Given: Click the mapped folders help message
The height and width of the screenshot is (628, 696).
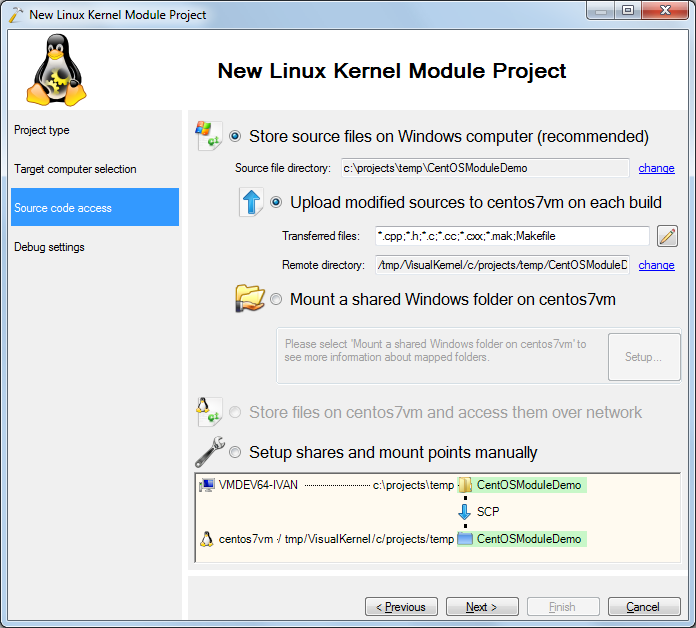Looking at the screenshot, I should pos(435,351).
